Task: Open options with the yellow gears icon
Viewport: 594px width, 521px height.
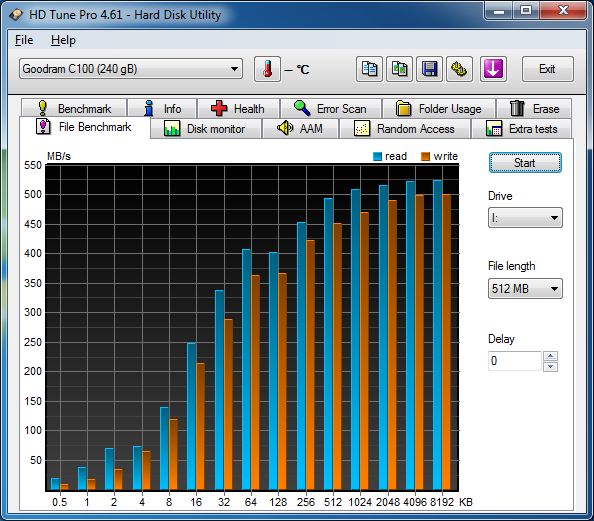Action: 459,69
